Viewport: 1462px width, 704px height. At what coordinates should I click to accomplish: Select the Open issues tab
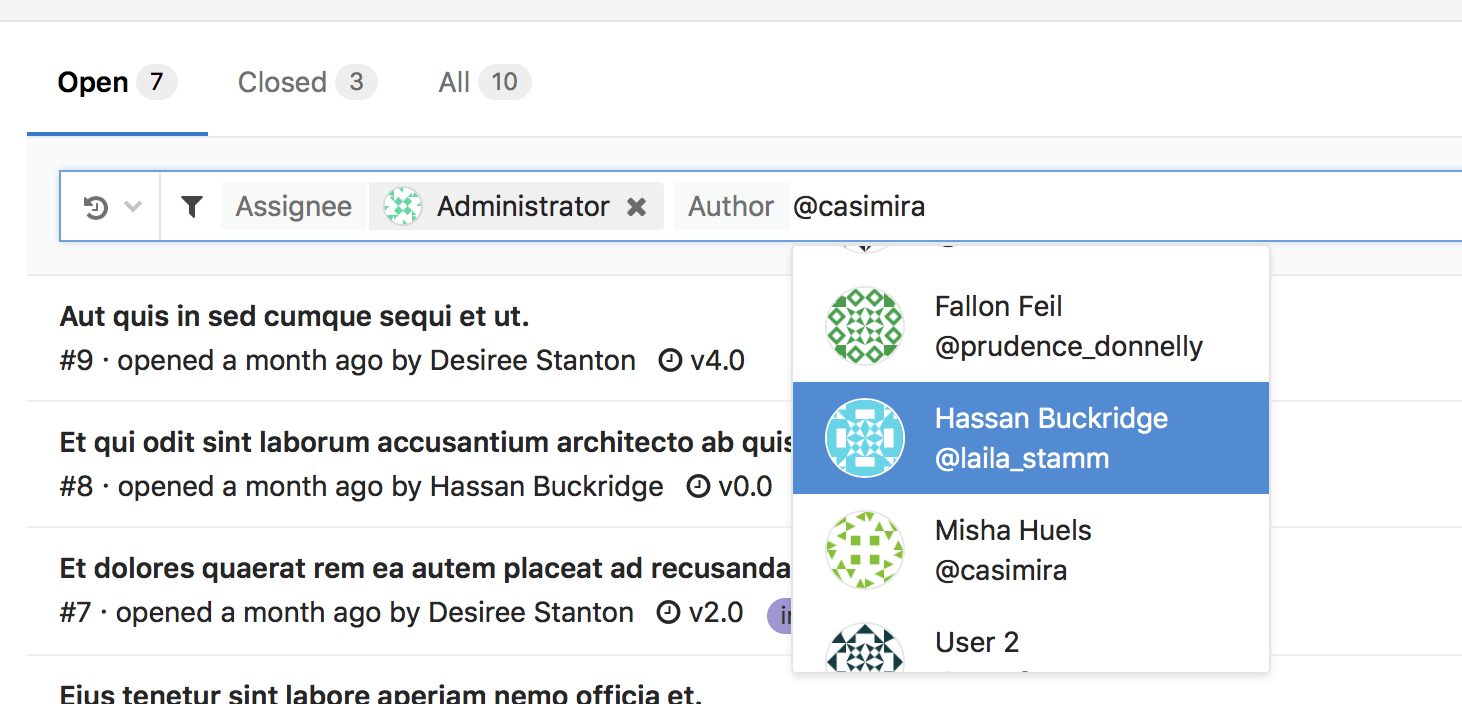[116, 82]
